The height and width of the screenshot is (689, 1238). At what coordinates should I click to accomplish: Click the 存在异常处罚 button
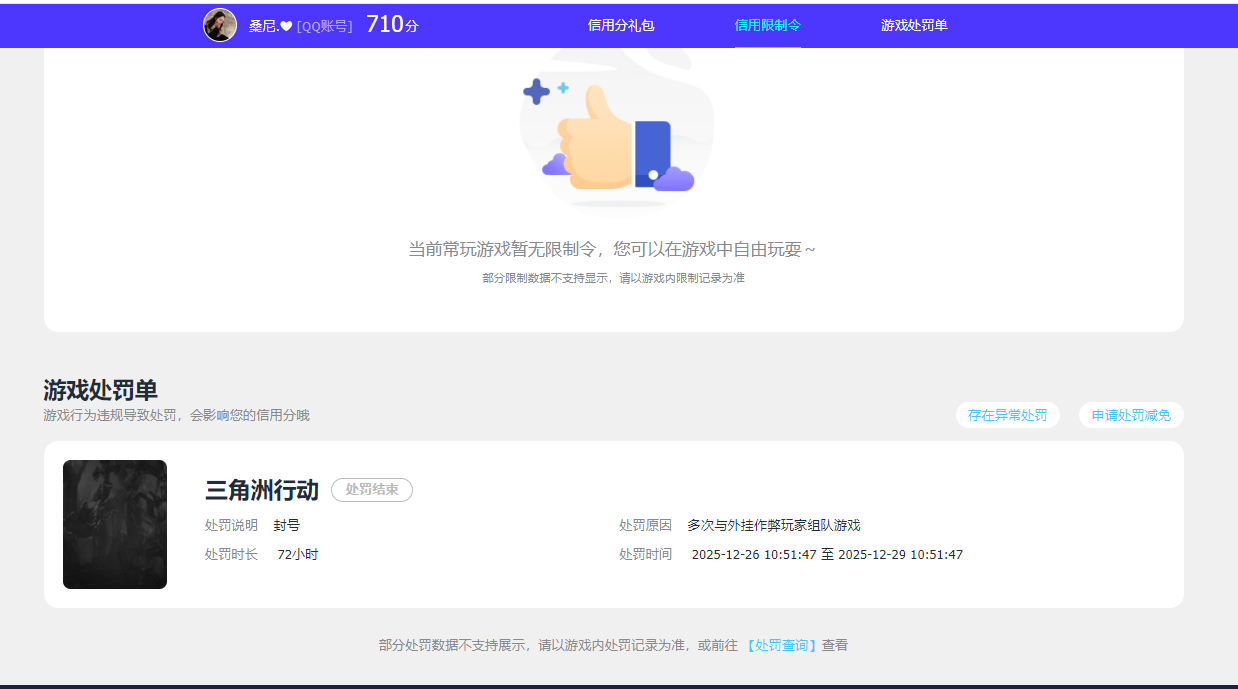pyautogui.click(x=1007, y=415)
